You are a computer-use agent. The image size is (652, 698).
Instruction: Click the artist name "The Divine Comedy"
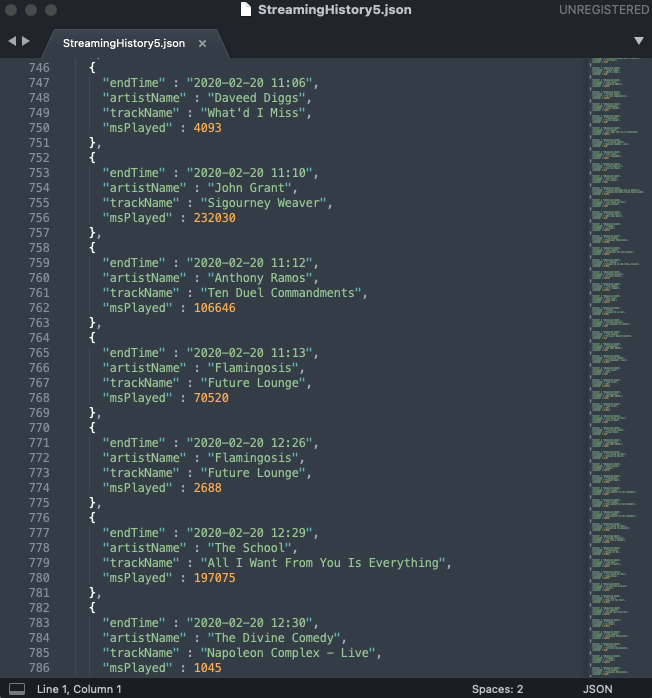coord(275,637)
